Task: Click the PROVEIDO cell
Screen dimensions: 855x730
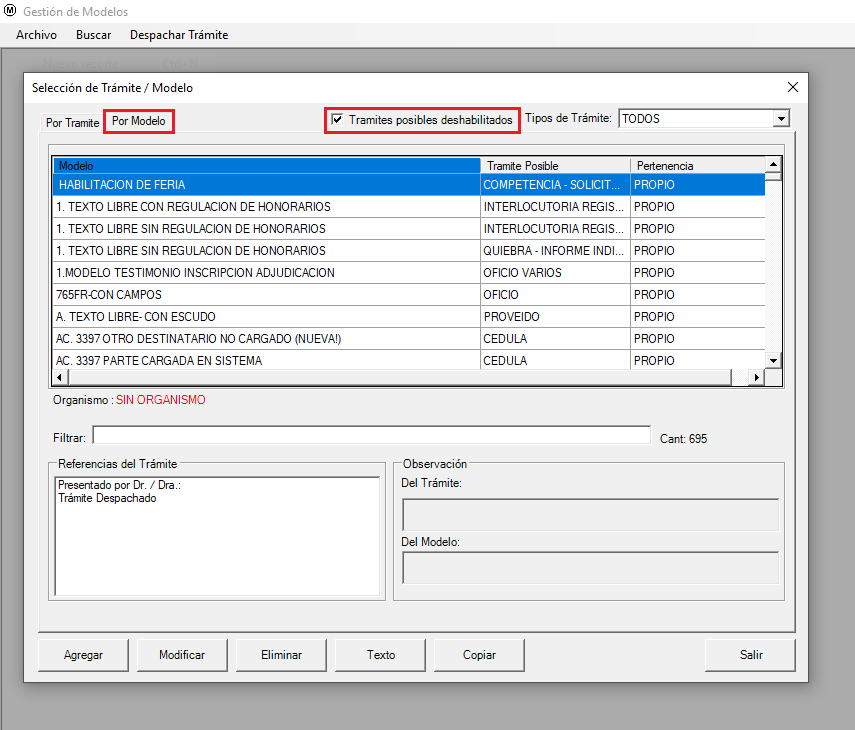Action: pyautogui.click(x=555, y=317)
